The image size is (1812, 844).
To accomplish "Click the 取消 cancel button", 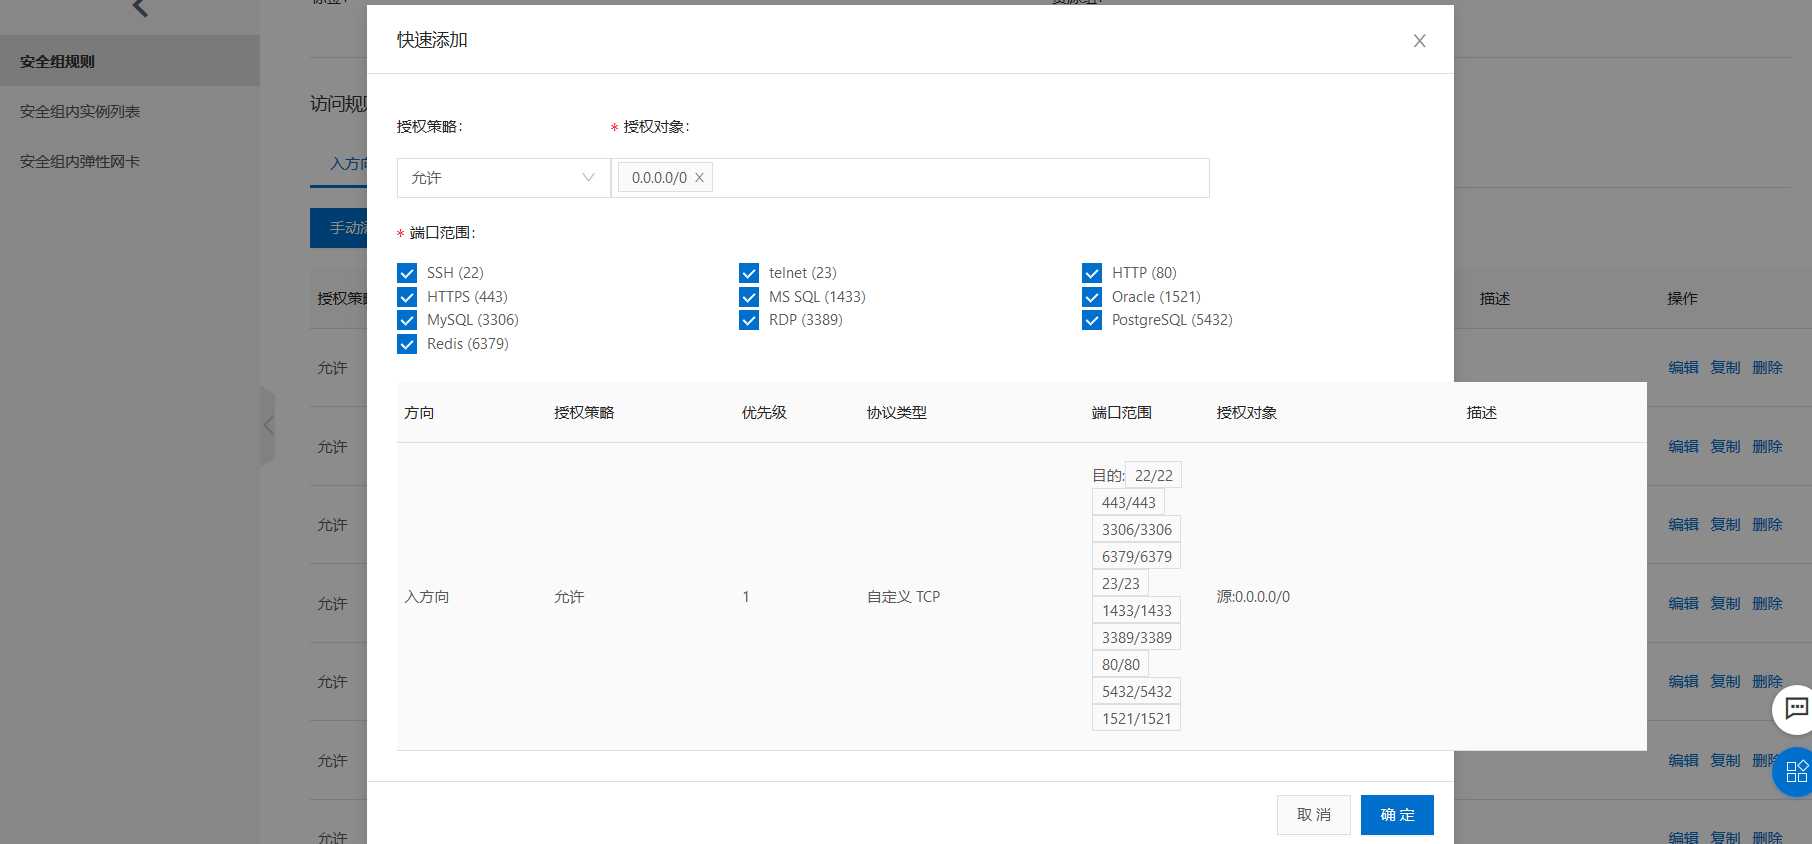I will 1313,815.
